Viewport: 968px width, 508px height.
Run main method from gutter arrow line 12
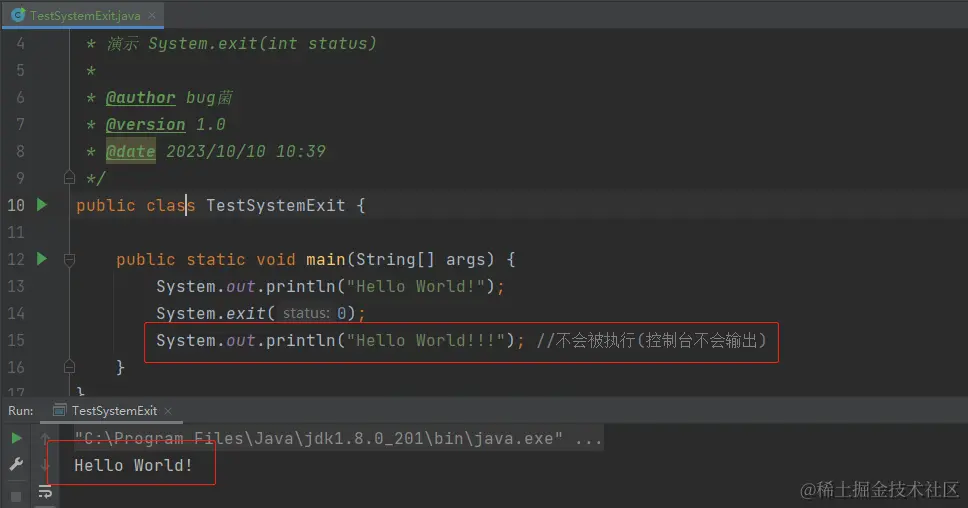click(x=41, y=259)
